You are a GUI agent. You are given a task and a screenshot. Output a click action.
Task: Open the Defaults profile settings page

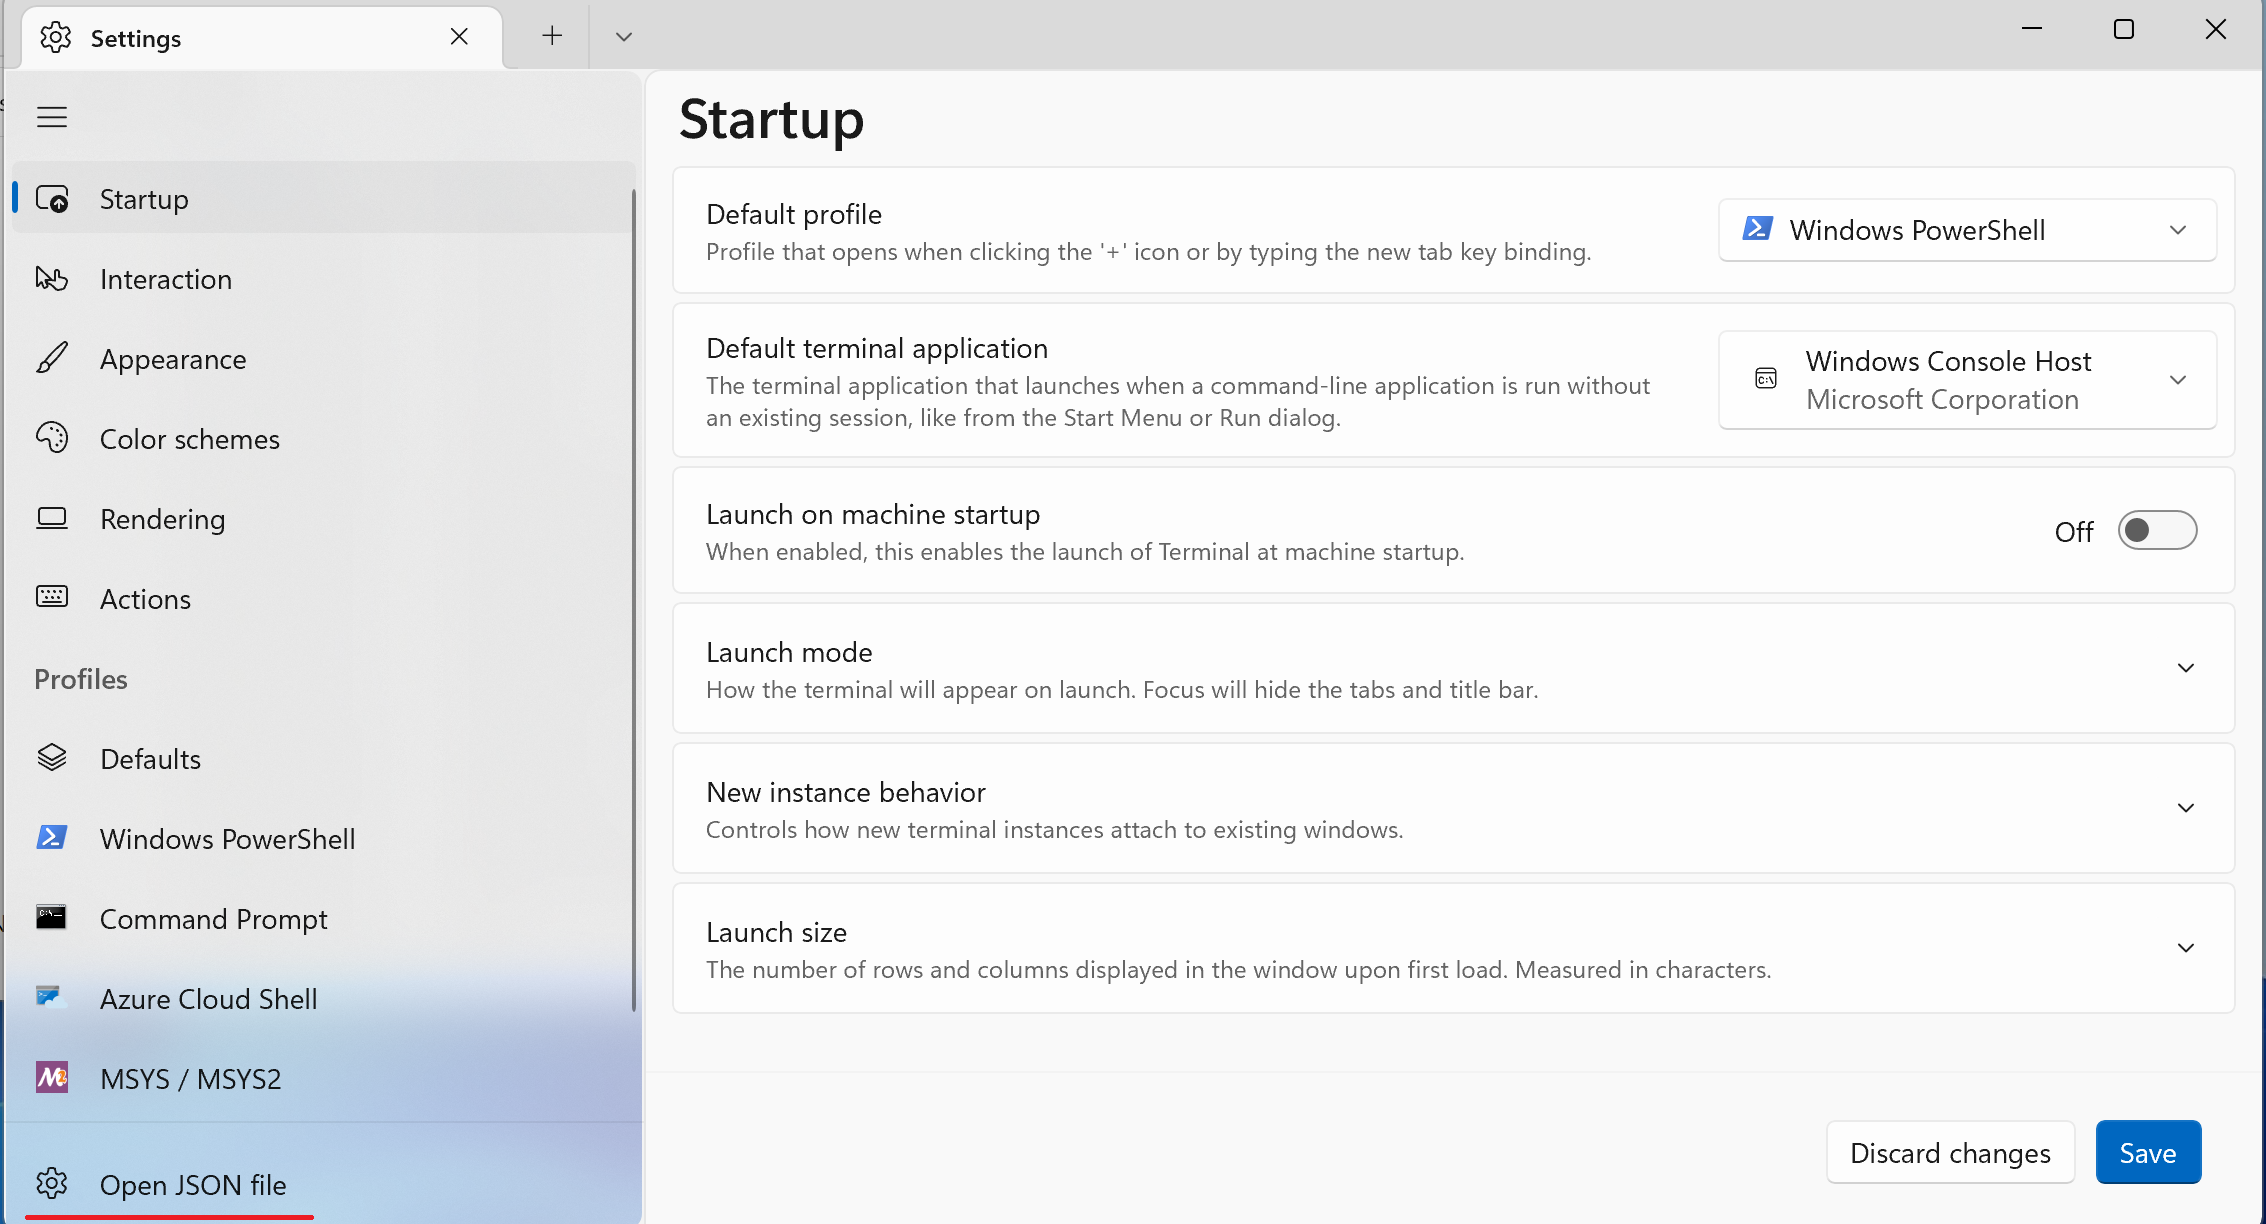pyautogui.click(x=150, y=759)
